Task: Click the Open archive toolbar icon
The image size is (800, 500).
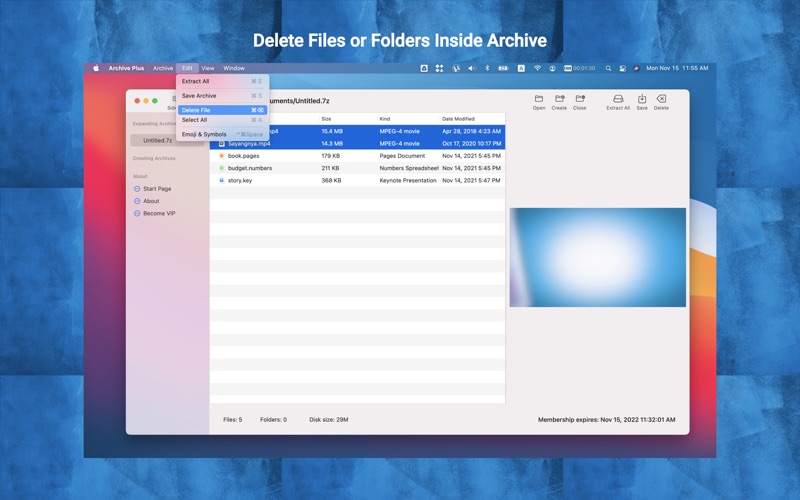Action: 539,99
